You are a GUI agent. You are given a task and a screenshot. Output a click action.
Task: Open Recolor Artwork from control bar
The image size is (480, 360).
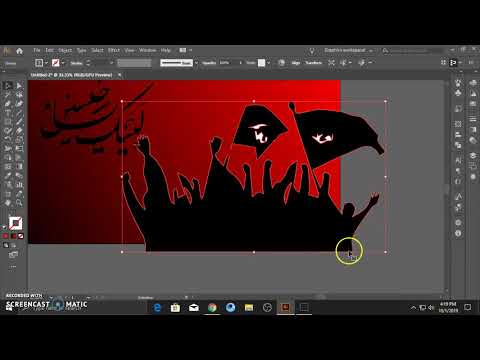[x=281, y=63]
